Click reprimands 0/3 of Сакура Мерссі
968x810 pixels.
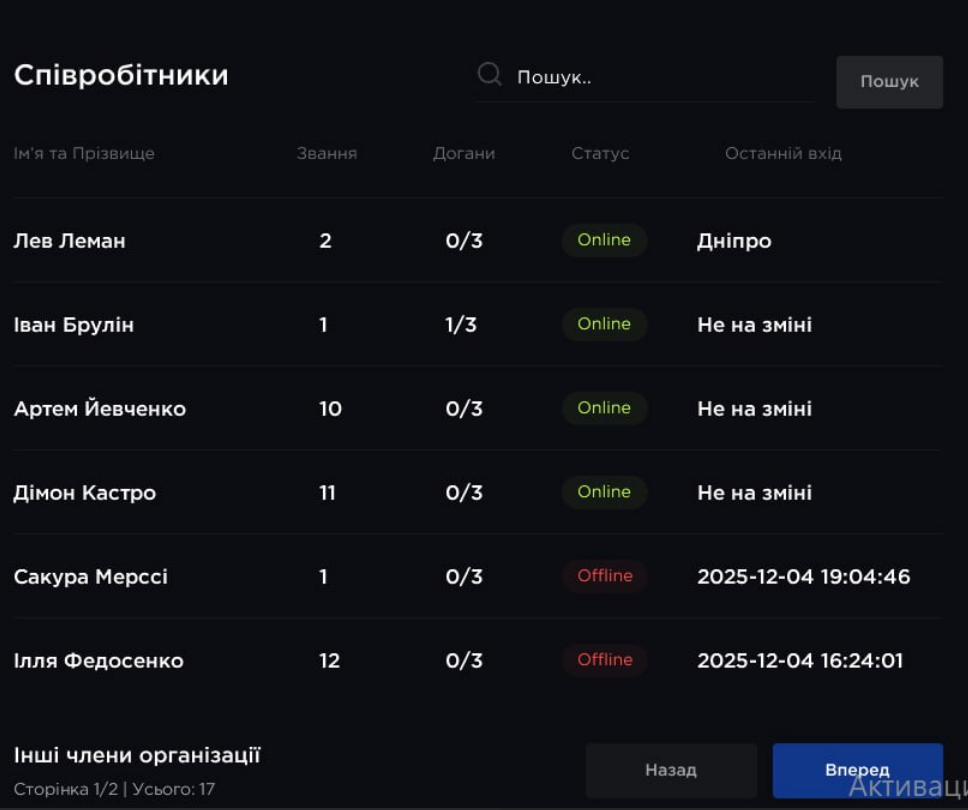click(x=464, y=577)
